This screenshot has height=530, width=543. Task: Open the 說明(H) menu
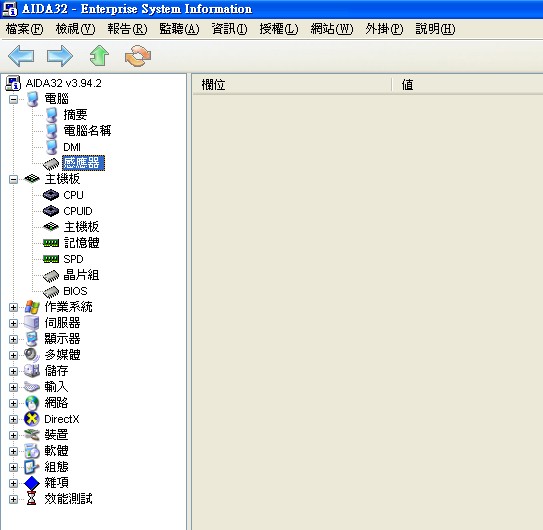[x=435, y=29]
